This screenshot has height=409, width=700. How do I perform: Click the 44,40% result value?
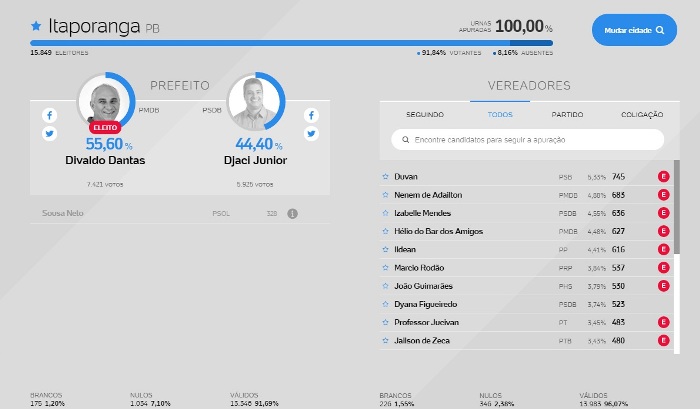[x=258, y=144]
